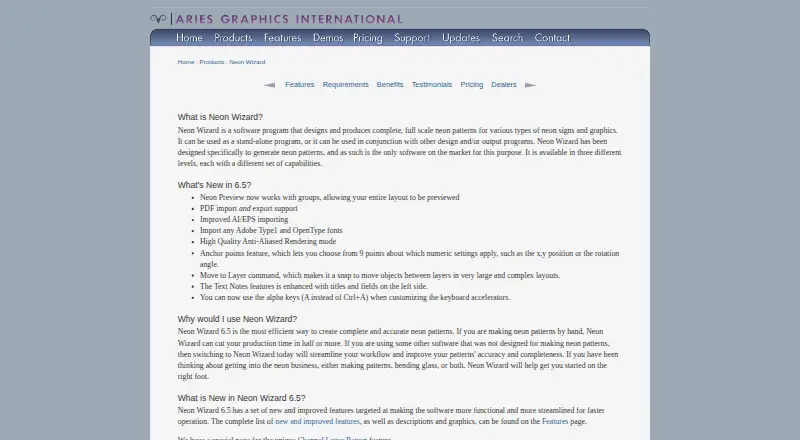800x440 pixels.
Task: Click the Home breadcrumb link
Action: point(186,62)
